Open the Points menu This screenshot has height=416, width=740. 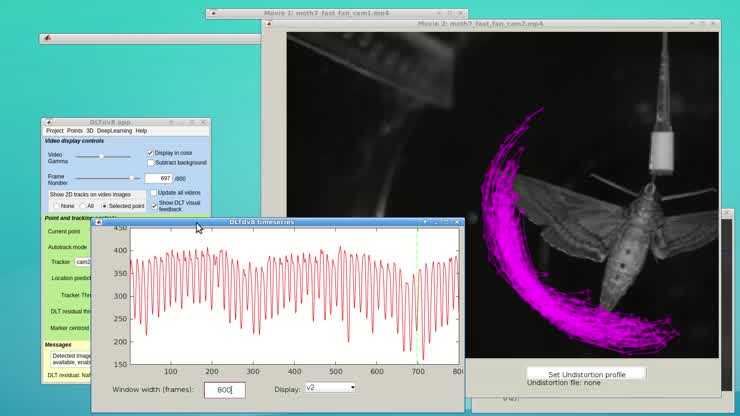point(75,131)
